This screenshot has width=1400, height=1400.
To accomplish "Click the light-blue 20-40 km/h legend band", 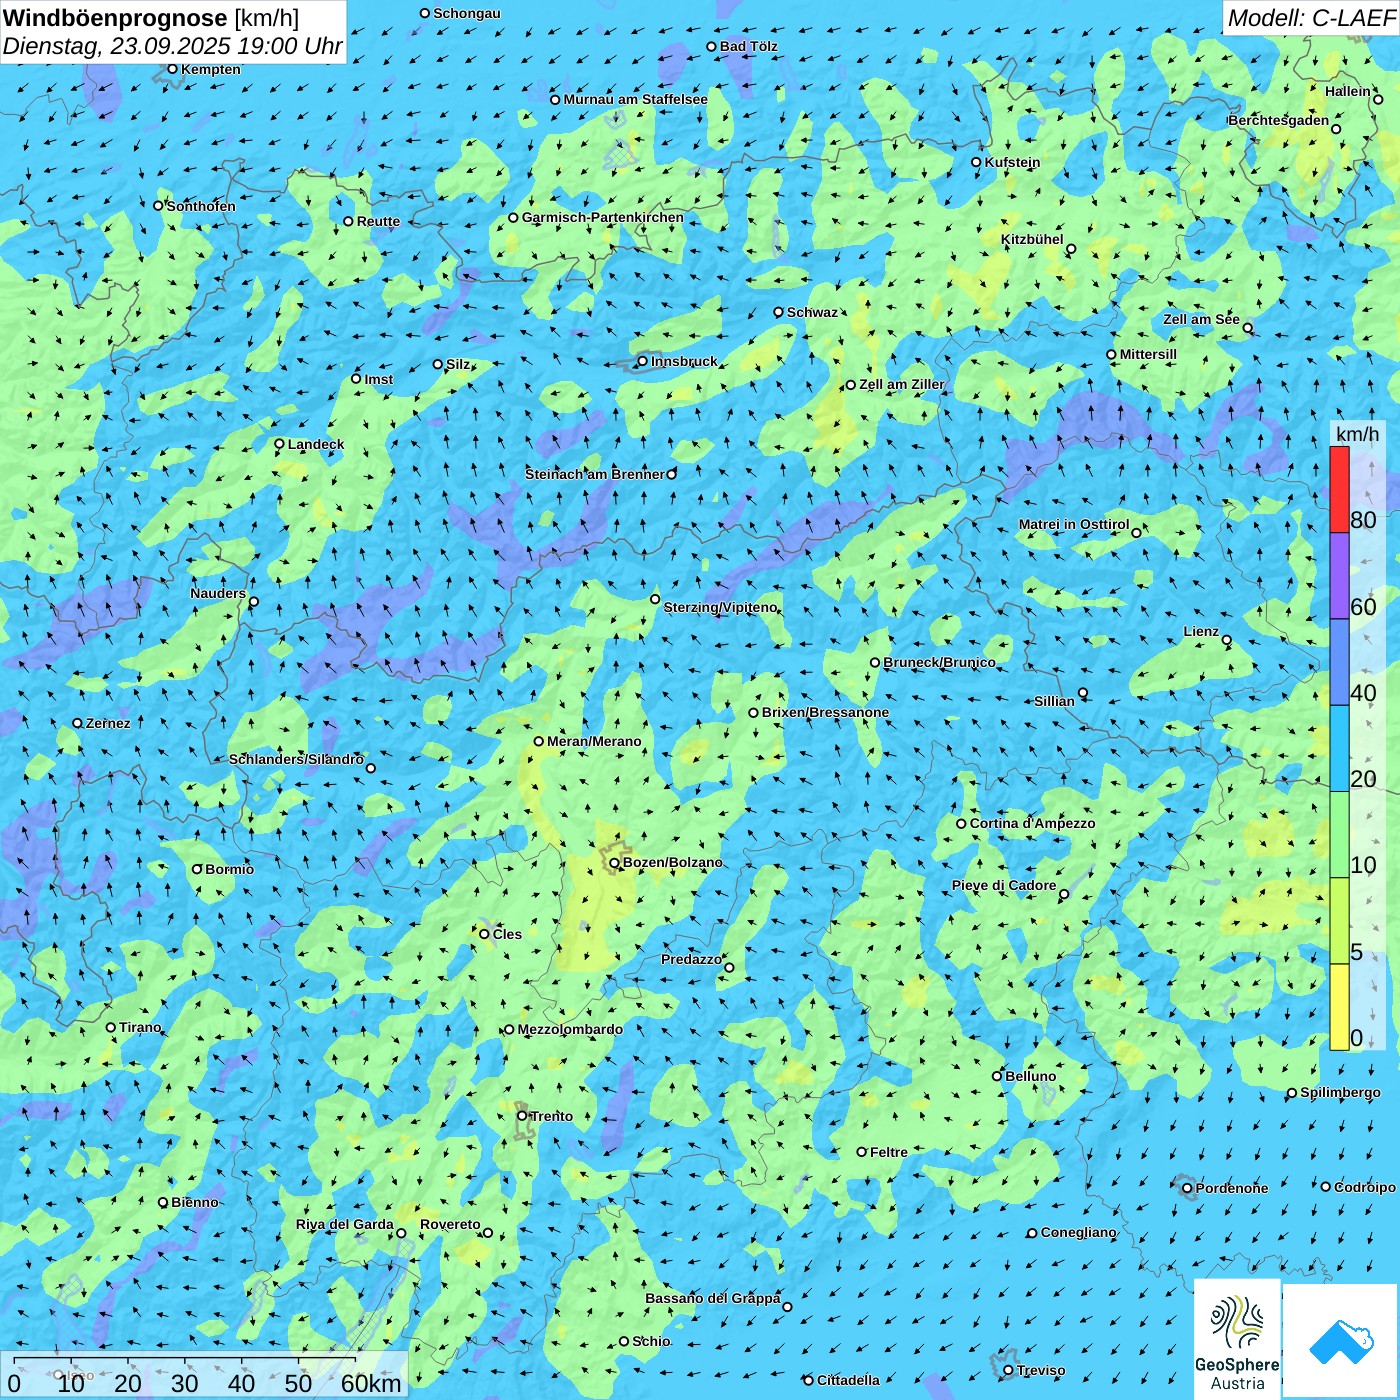I will (x=1339, y=749).
